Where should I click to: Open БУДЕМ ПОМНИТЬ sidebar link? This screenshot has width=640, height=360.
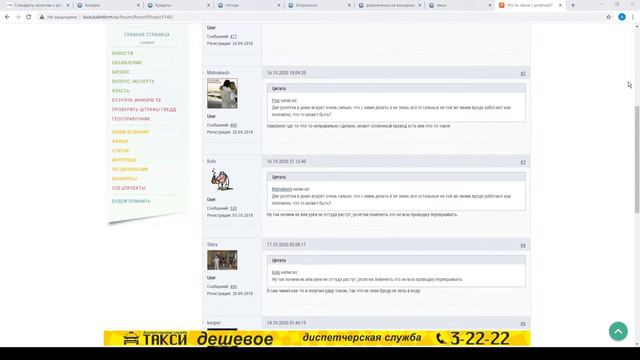click(131, 202)
